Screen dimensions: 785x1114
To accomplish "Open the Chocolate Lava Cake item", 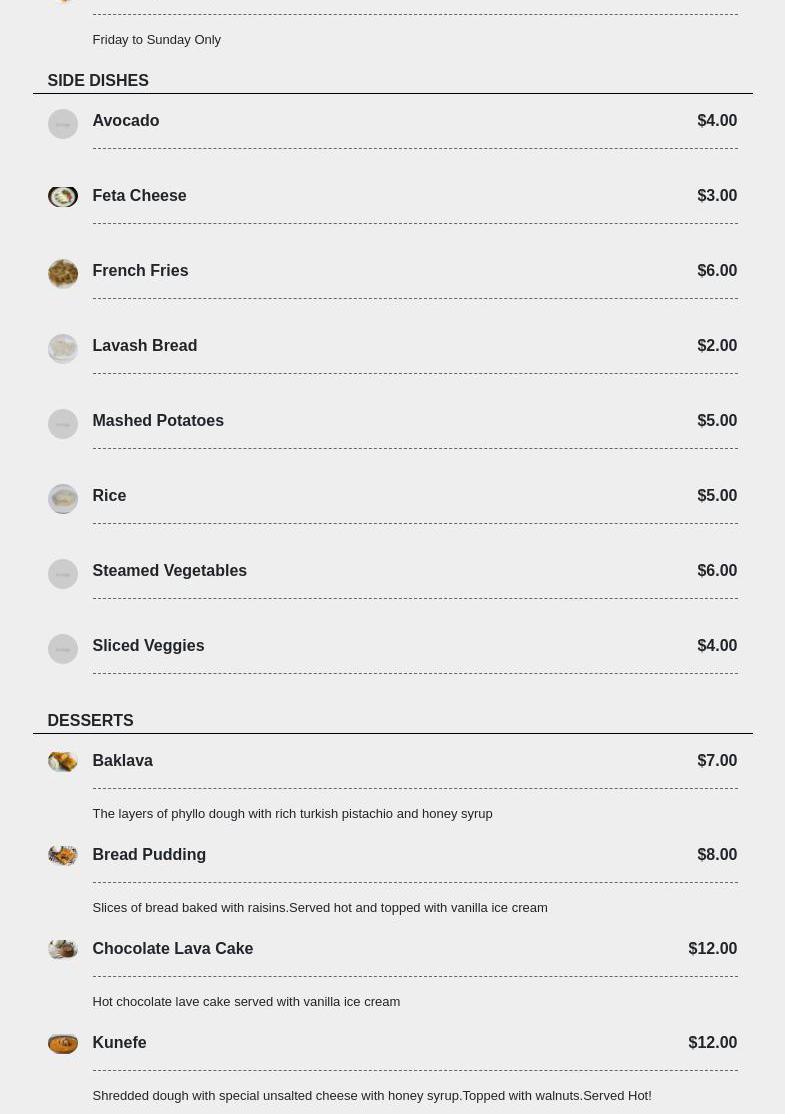I will (x=172, y=949).
